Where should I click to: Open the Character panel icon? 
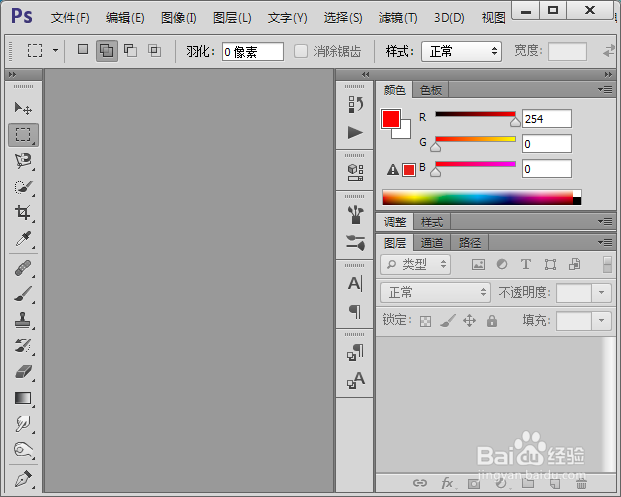click(x=355, y=284)
